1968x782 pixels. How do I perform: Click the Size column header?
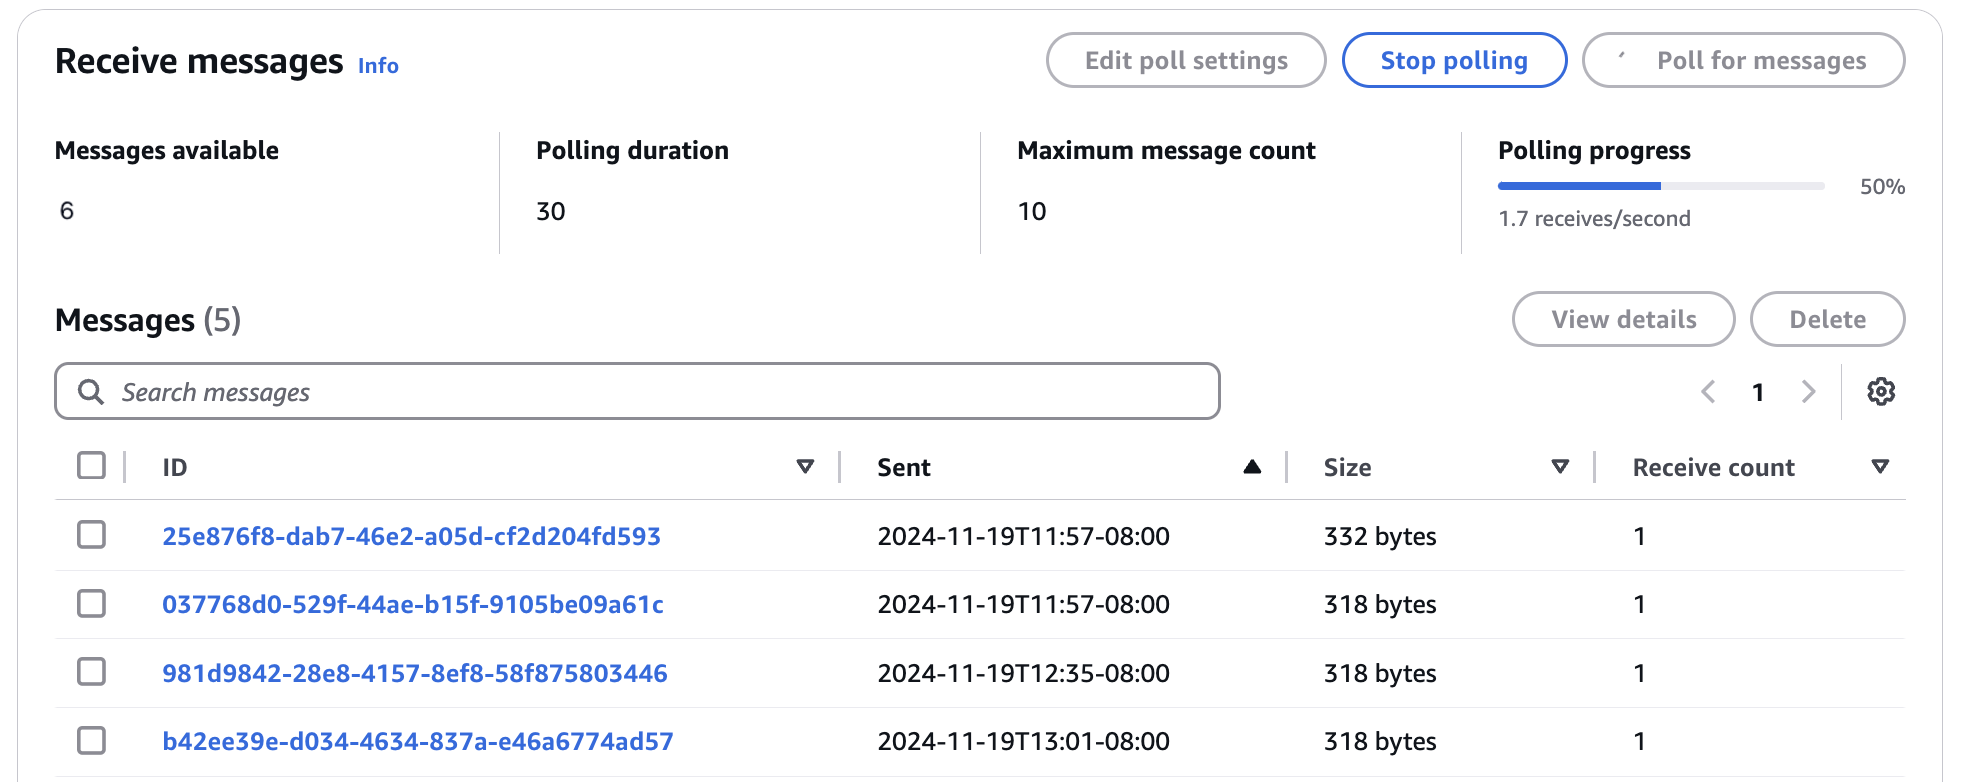(1347, 467)
